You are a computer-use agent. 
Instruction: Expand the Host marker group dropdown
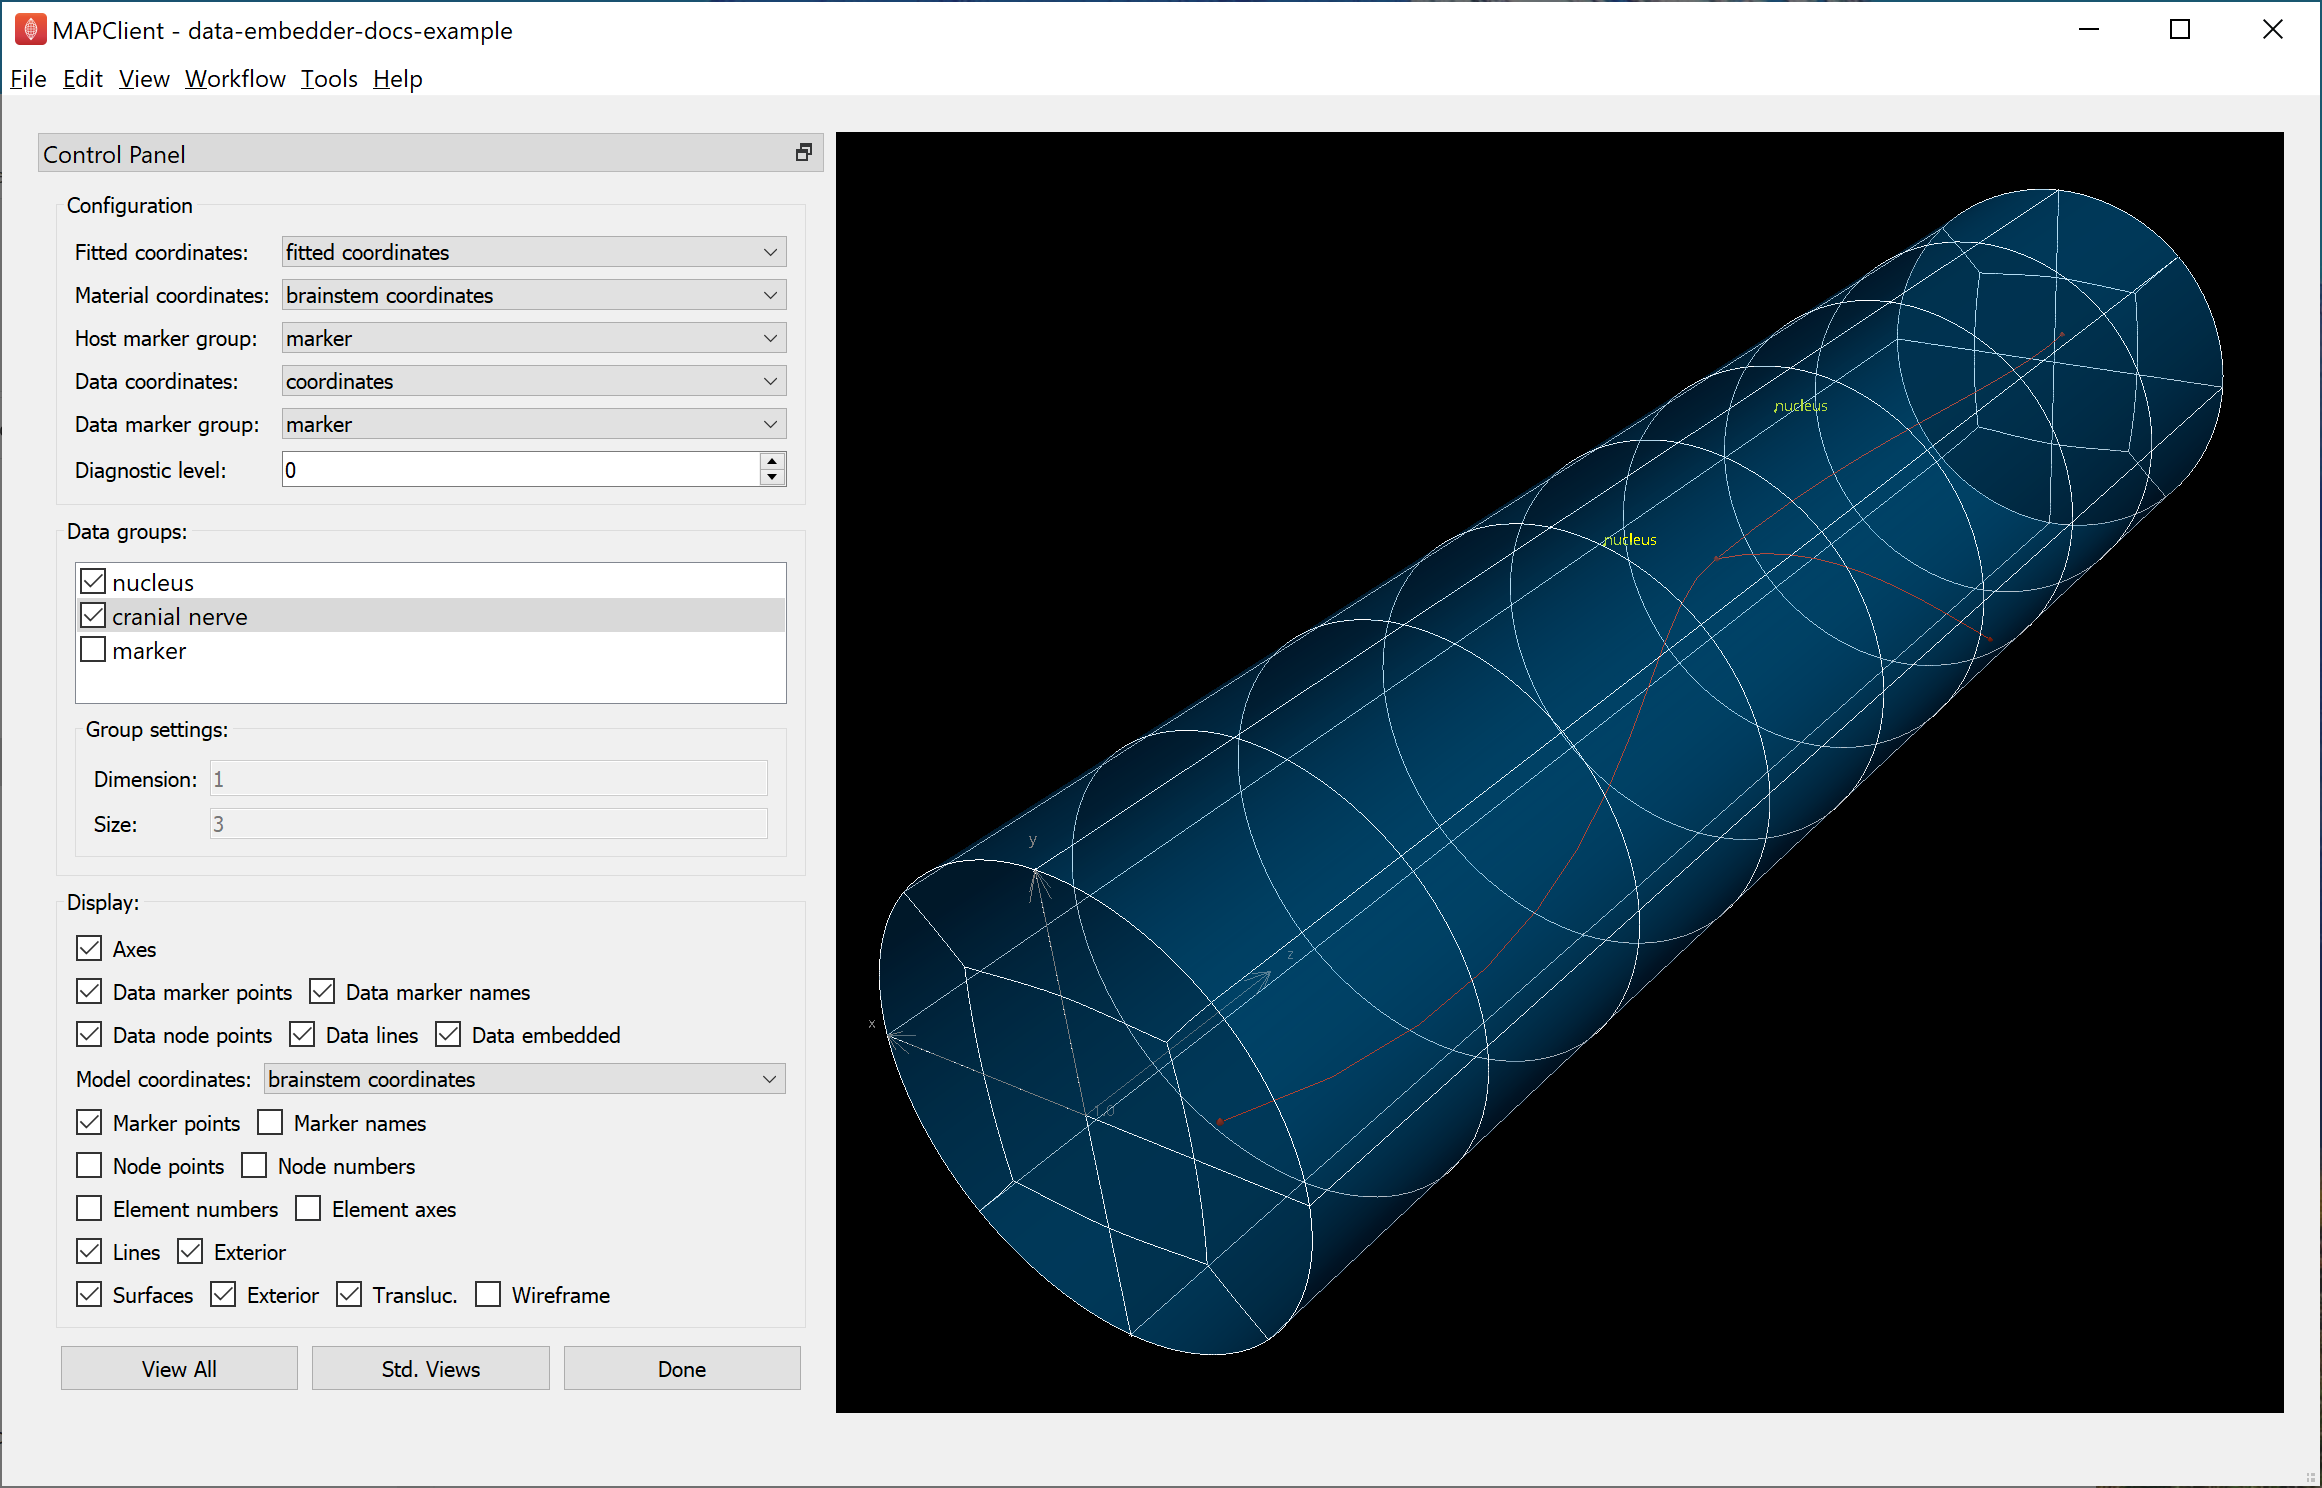pos(534,338)
